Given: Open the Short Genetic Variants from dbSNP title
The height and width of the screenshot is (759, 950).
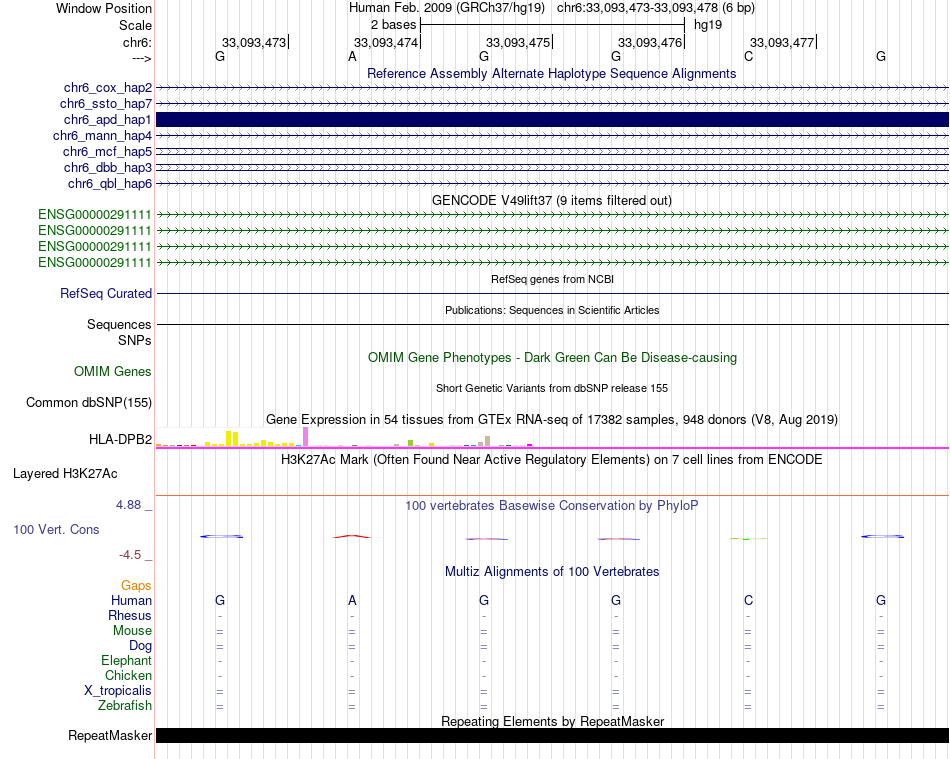Looking at the screenshot, I should 552,388.
